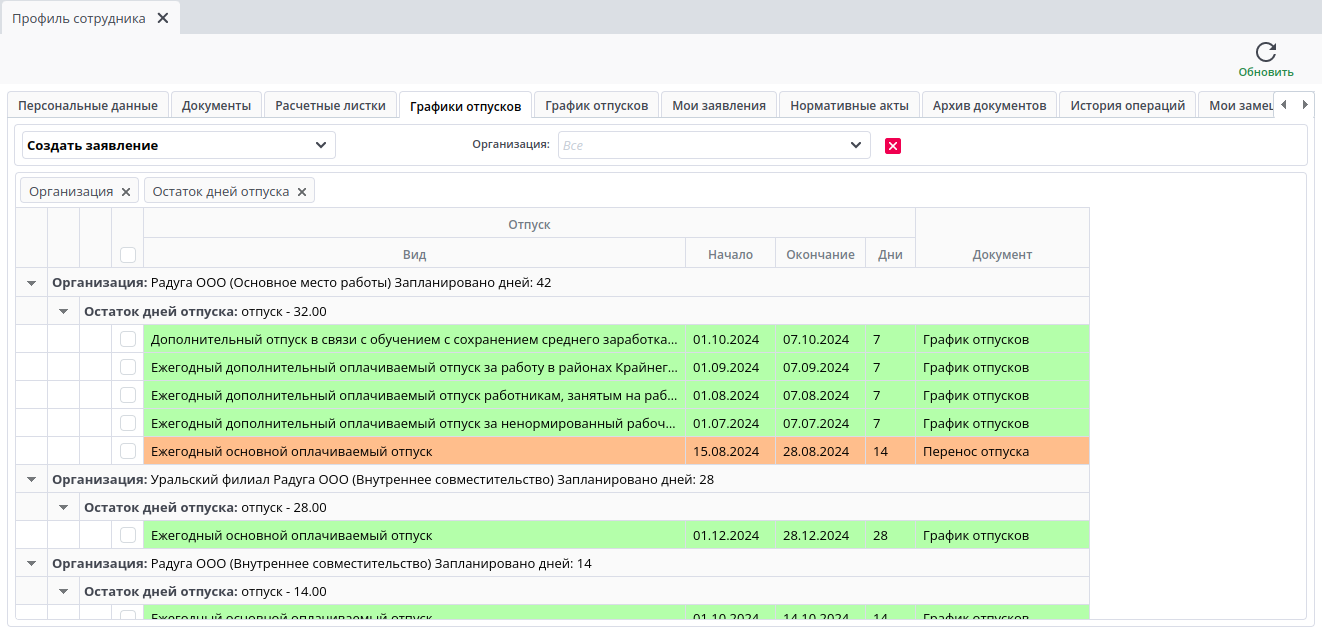Collapse the Уральский филиал Радуга ООО group
Image resolution: width=1322 pixels, height=630 pixels.
pyautogui.click(x=31, y=480)
